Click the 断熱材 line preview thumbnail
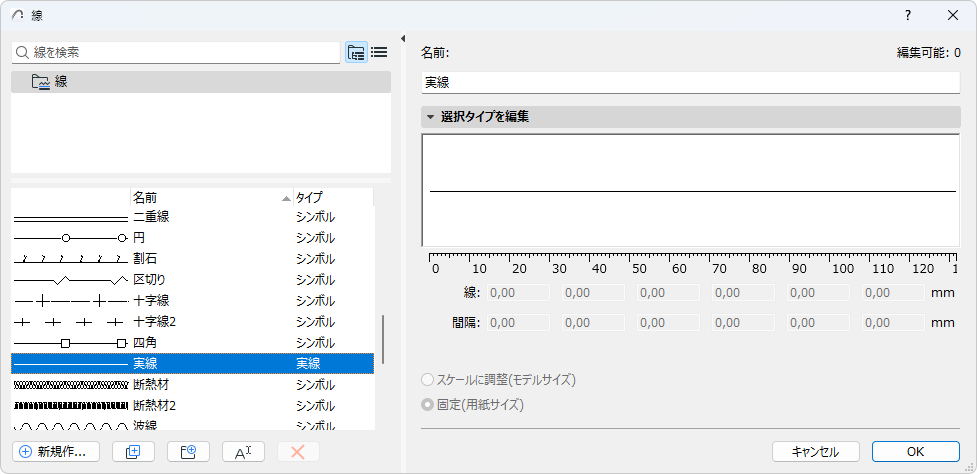 click(x=70, y=385)
